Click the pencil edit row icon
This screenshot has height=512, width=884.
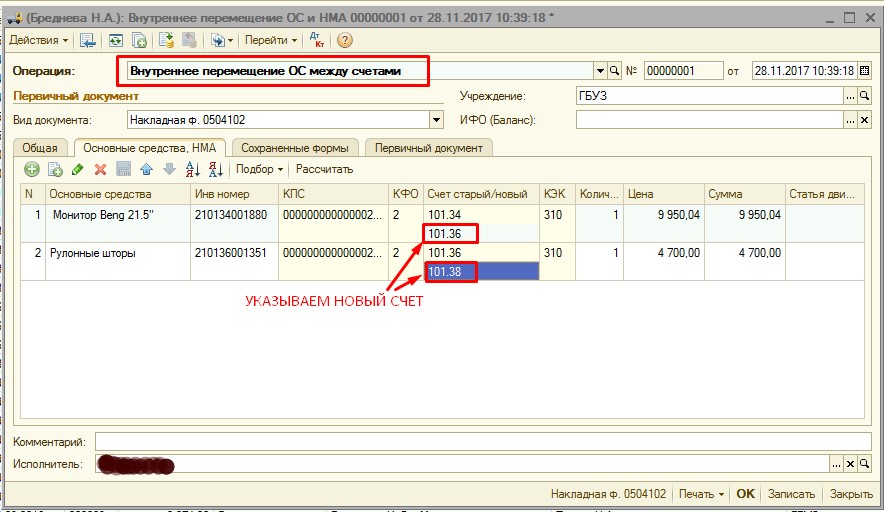78,169
